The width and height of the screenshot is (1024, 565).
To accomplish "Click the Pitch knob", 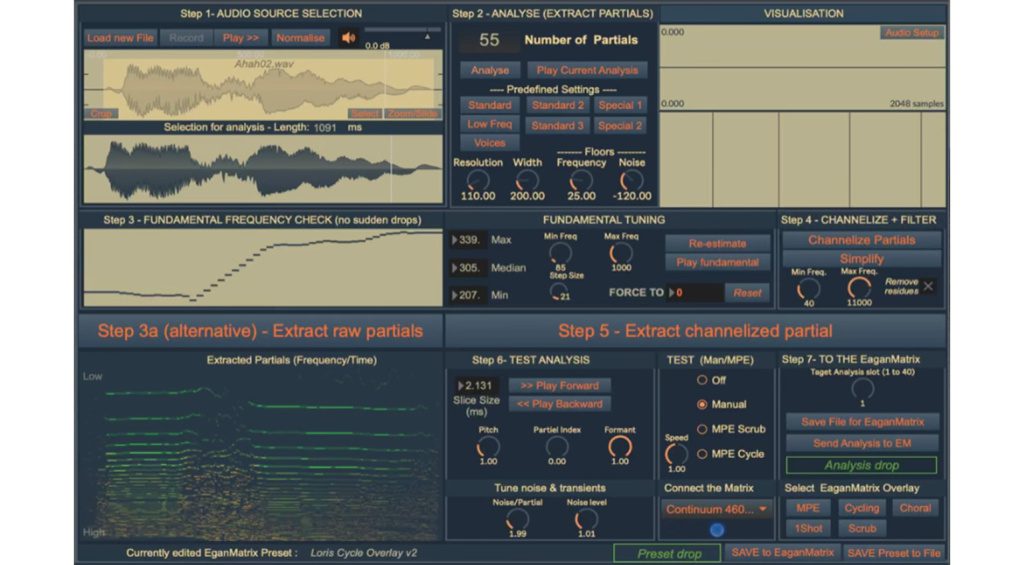I will tap(488, 446).
